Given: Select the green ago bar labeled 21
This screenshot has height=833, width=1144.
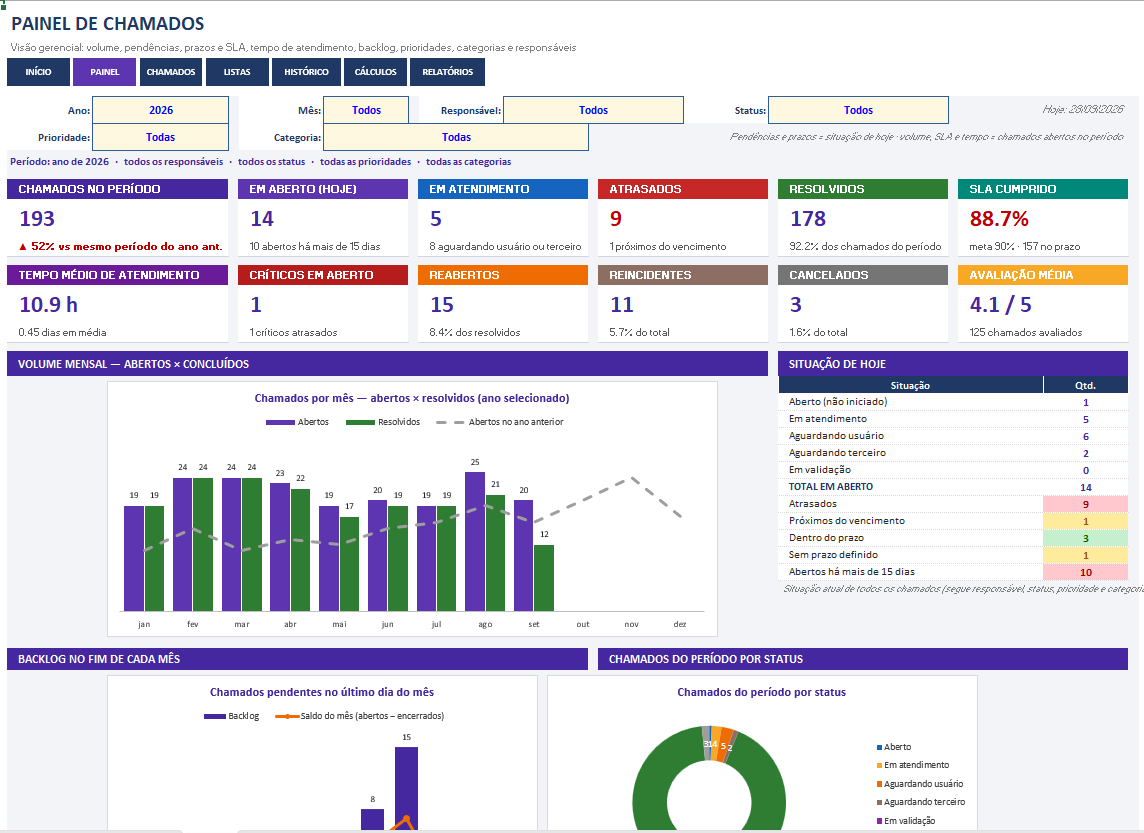Looking at the screenshot, I should point(495,553).
